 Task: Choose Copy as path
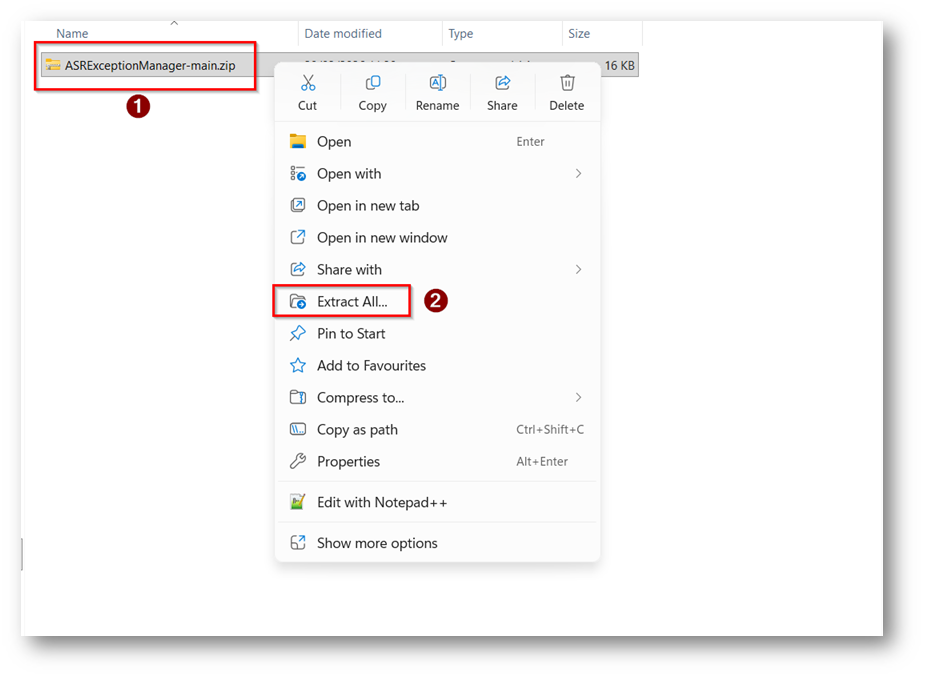pyautogui.click(x=357, y=430)
